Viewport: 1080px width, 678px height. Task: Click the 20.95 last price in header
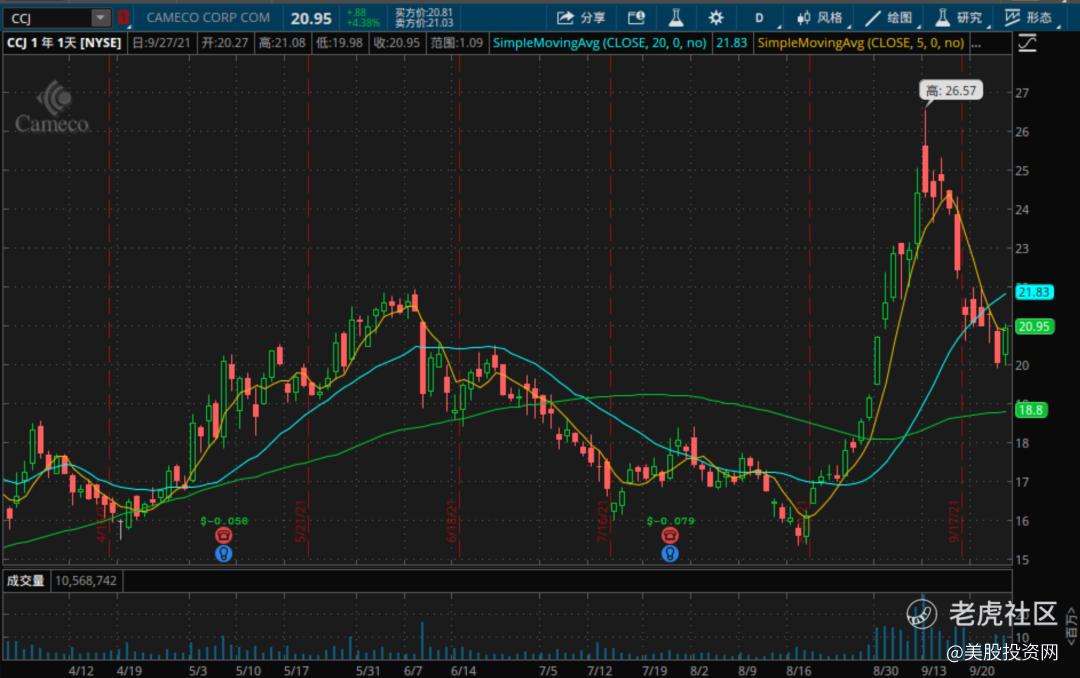pyautogui.click(x=311, y=19)
